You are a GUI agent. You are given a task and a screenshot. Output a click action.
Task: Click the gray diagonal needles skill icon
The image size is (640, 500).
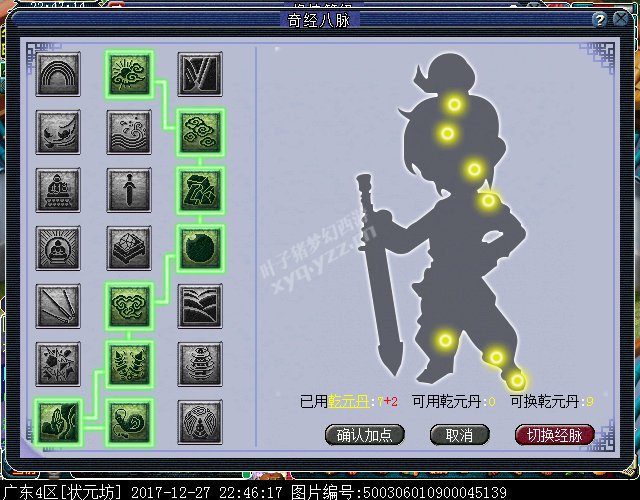tap(58, 306)
